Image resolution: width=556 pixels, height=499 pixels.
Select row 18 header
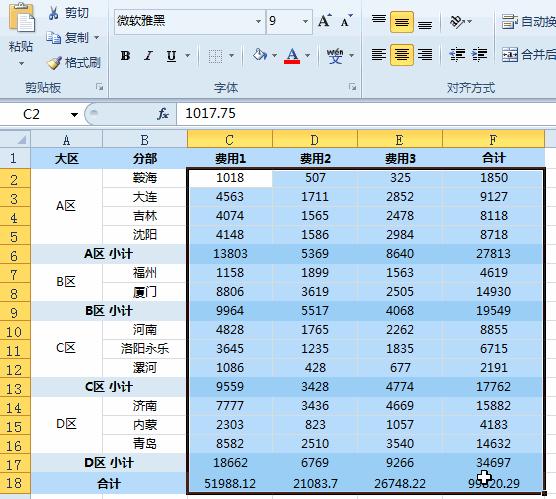(x=15, y=483)
